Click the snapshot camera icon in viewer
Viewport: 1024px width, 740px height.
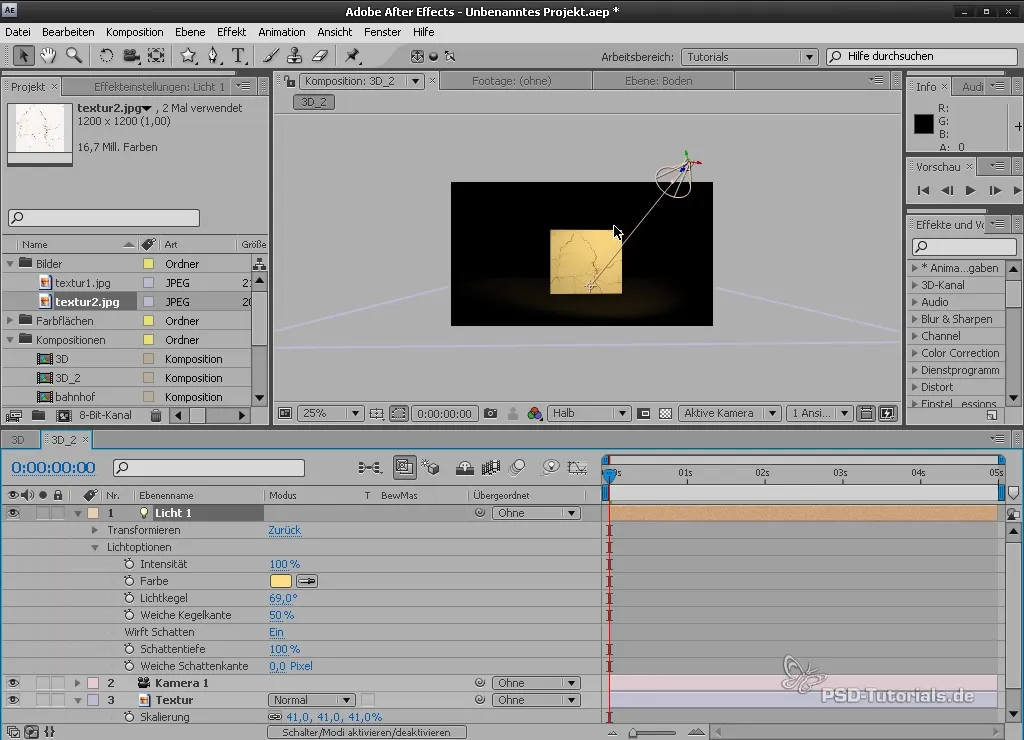pyautogui.click(x=490, y=413)
